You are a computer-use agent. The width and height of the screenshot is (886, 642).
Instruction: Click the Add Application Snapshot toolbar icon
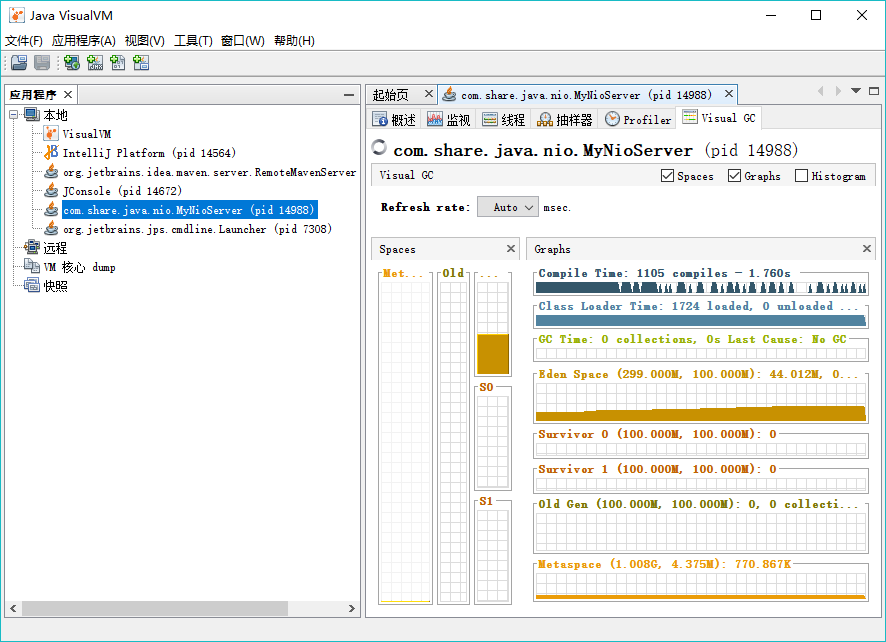coord(141,63)
